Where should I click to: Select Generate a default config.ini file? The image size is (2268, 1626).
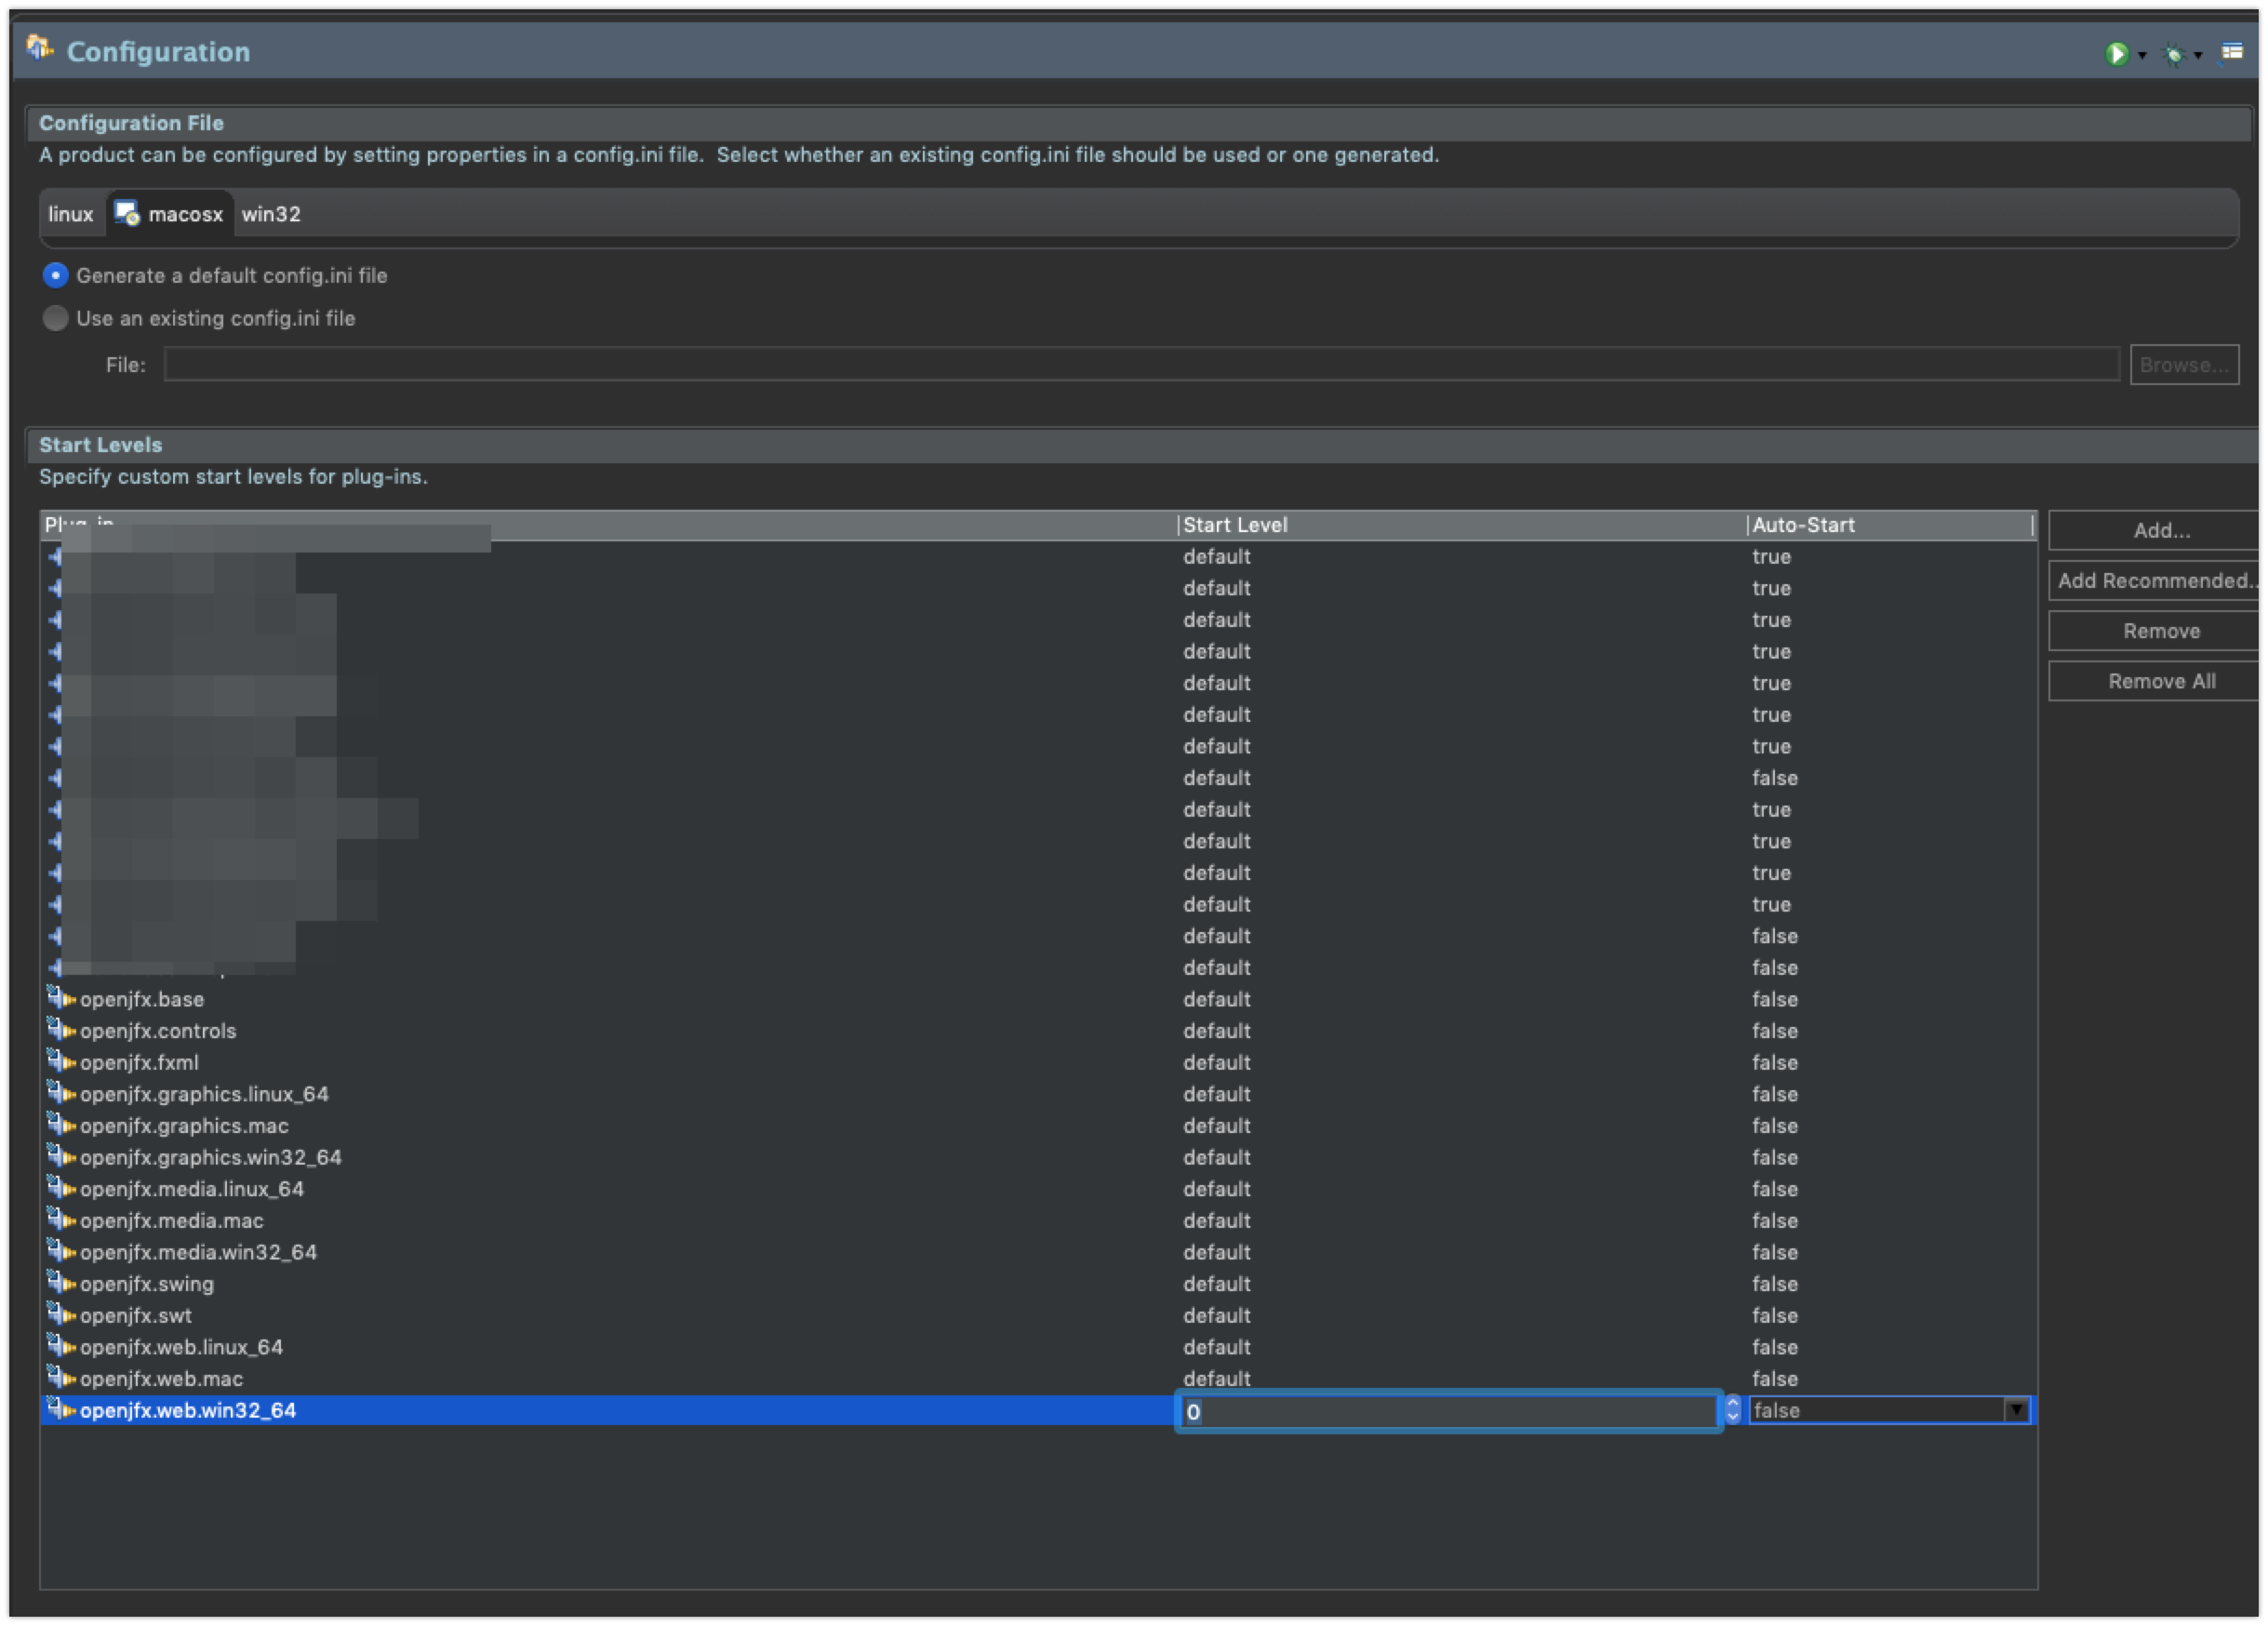56,275
